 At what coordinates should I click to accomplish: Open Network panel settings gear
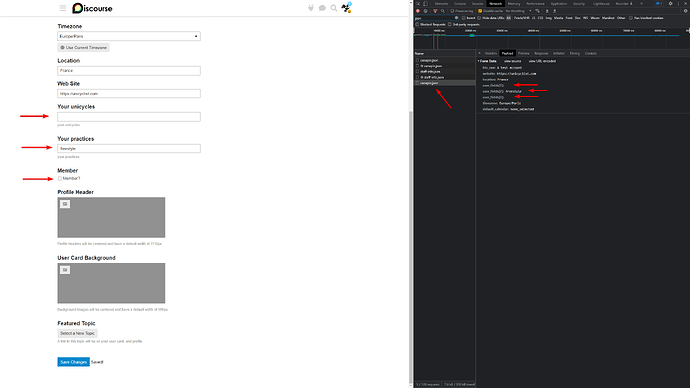[685, 11]
